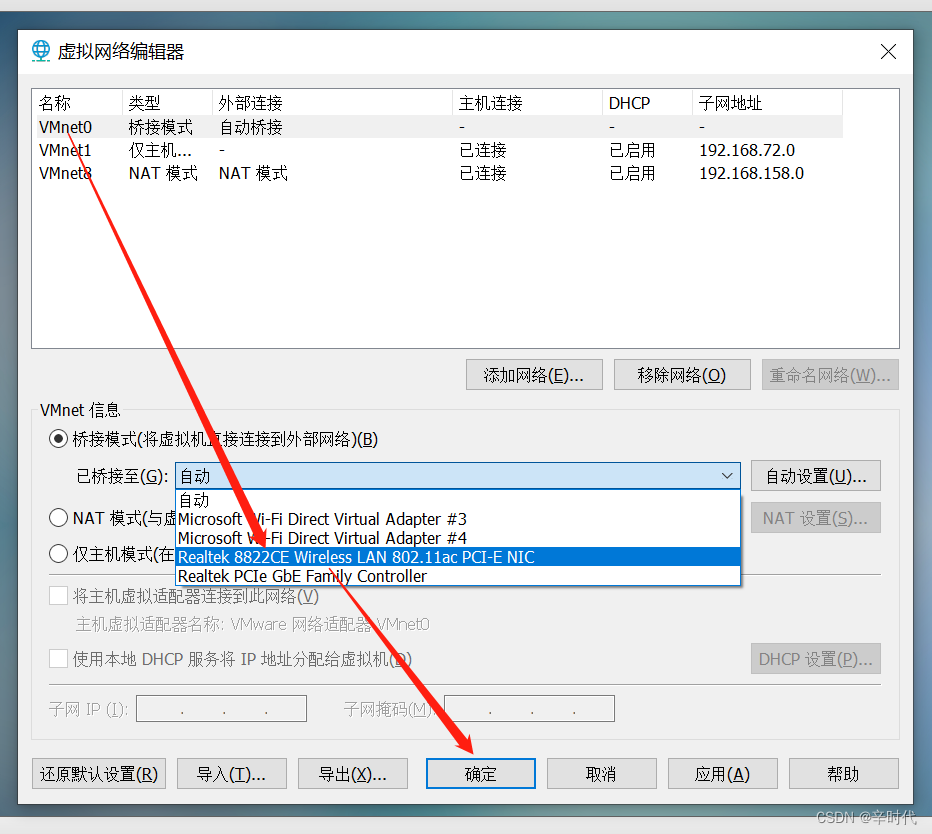Close the 虚拟网络编辑器 dialog
Screen dimensions: 932x834
(x=888, y=52)
